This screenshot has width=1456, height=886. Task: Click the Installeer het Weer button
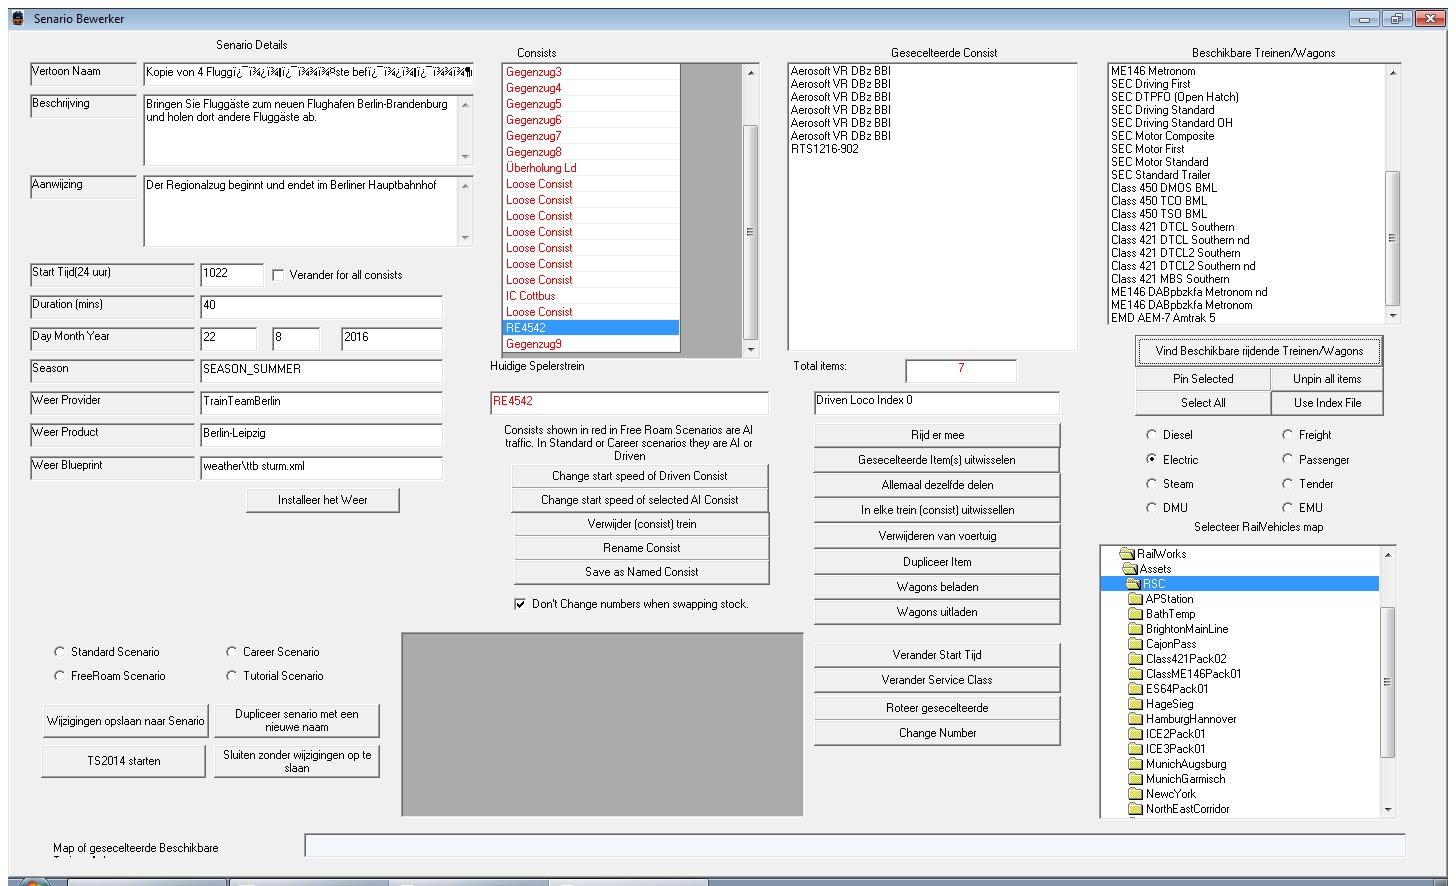(x=322, y=500)
